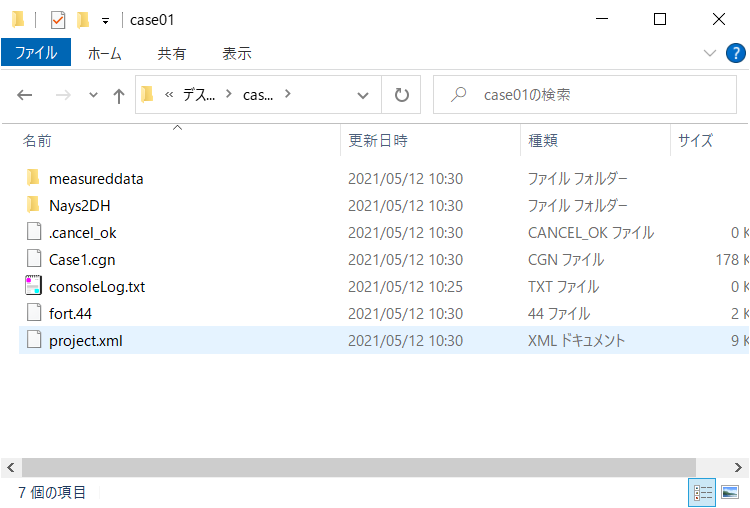Select .cancel_ok file name
The image size is (750, 508).
pos(82,233)
